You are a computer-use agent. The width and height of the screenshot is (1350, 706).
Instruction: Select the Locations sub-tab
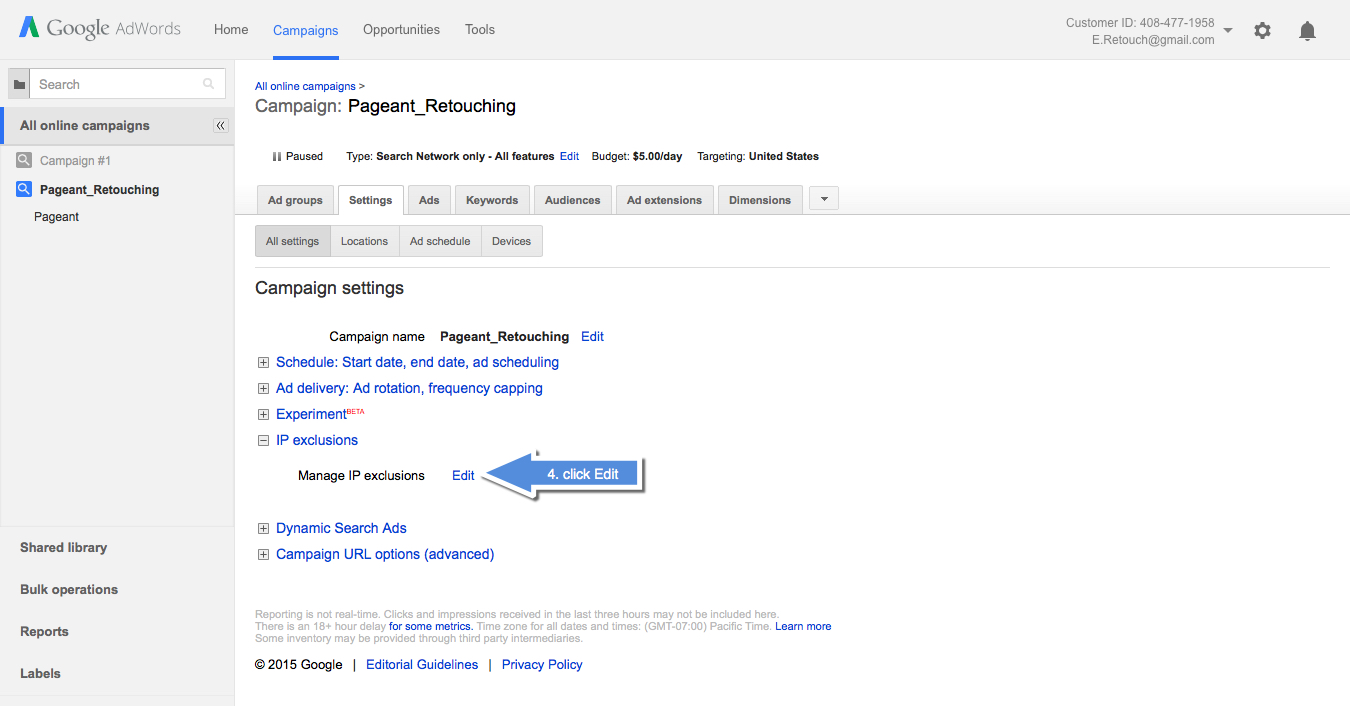tap(364, 241)
